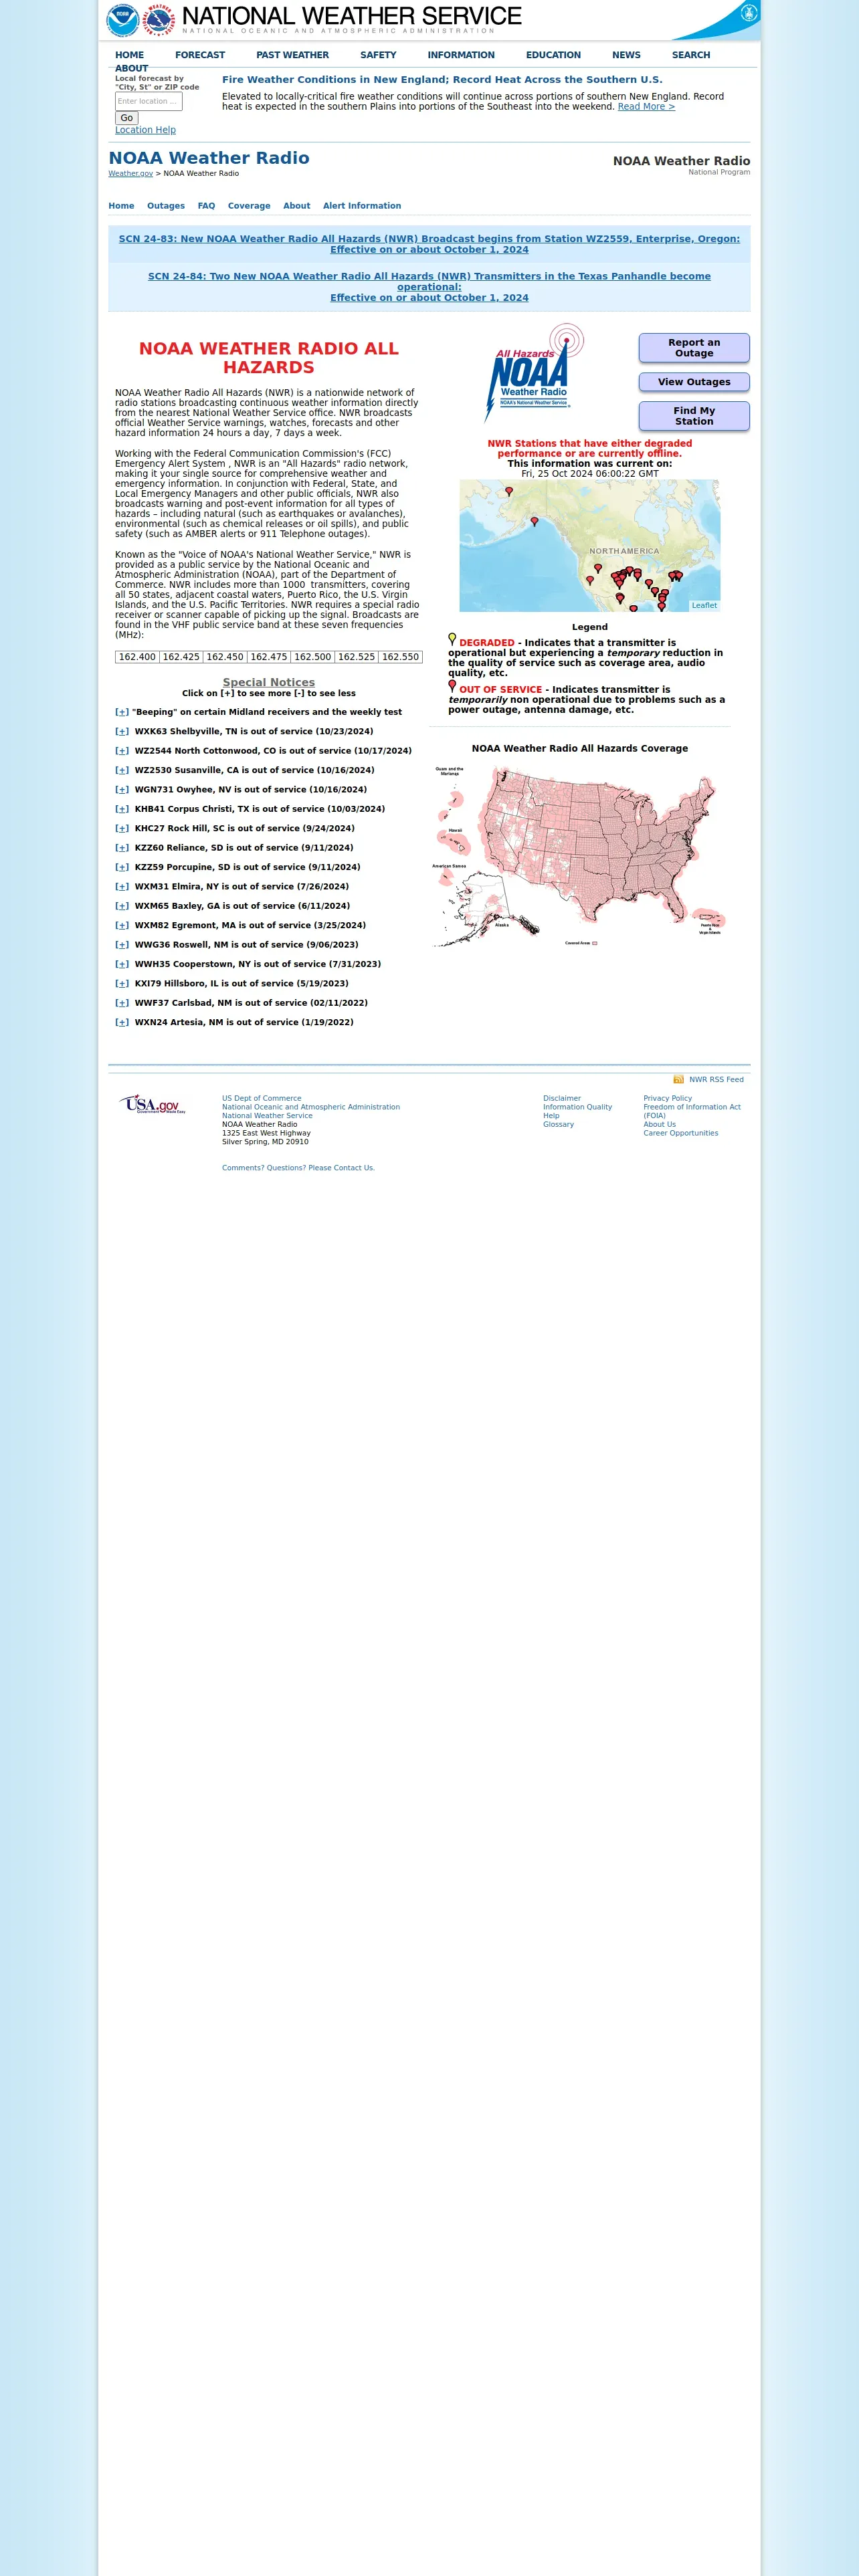Open the Location Help link
The width and height of the screenshot is (859, 2576).
tap(145, 130)
